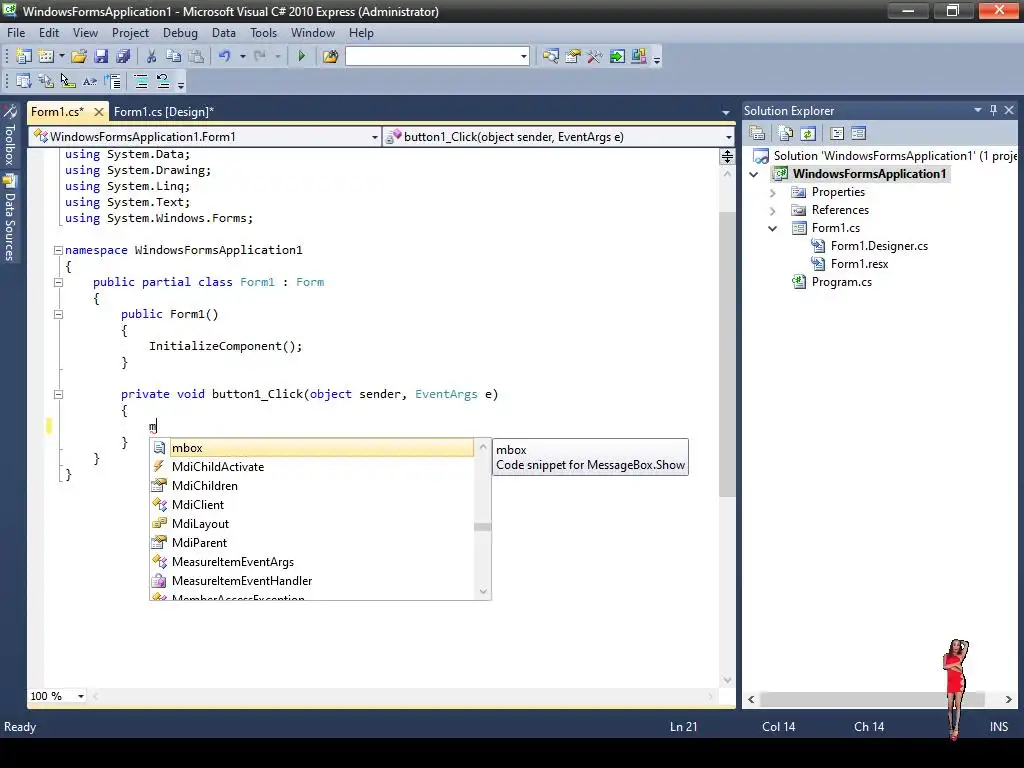Screen dimensions: 1024x768
Task: Collapse the Form1.cs tree node
Action: click(773, 229)
